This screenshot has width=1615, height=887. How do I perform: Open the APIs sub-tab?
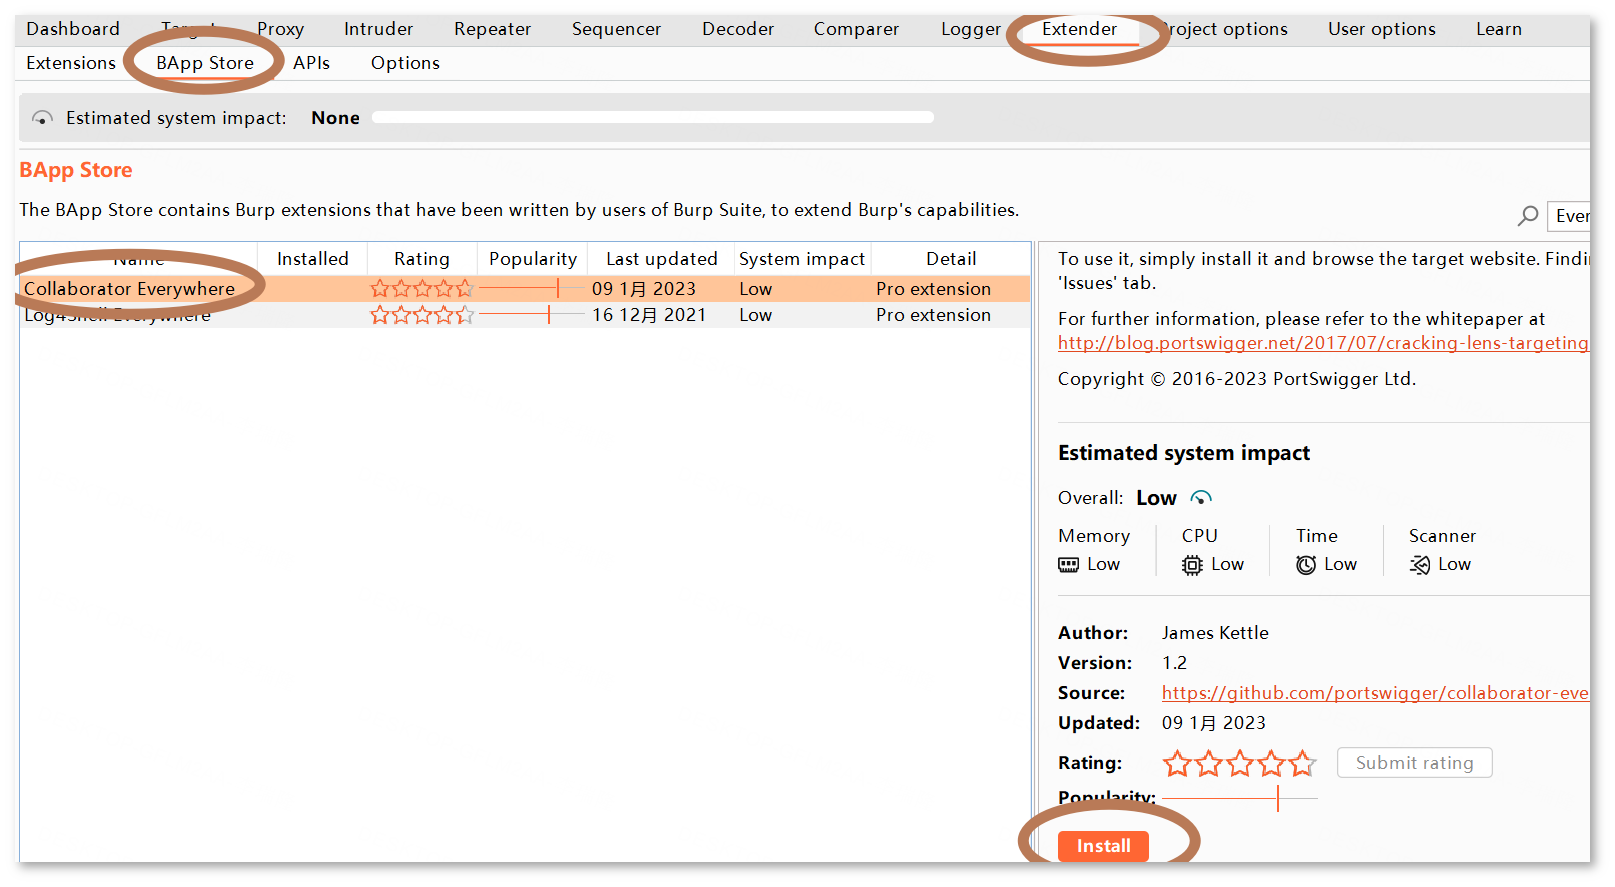[x=311, y=63]
